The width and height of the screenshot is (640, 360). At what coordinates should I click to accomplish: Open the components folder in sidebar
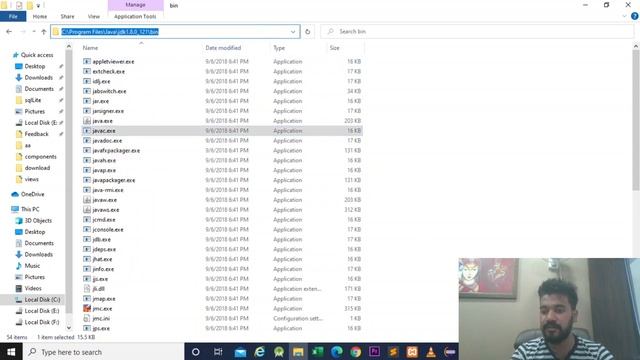pos(40,156)
